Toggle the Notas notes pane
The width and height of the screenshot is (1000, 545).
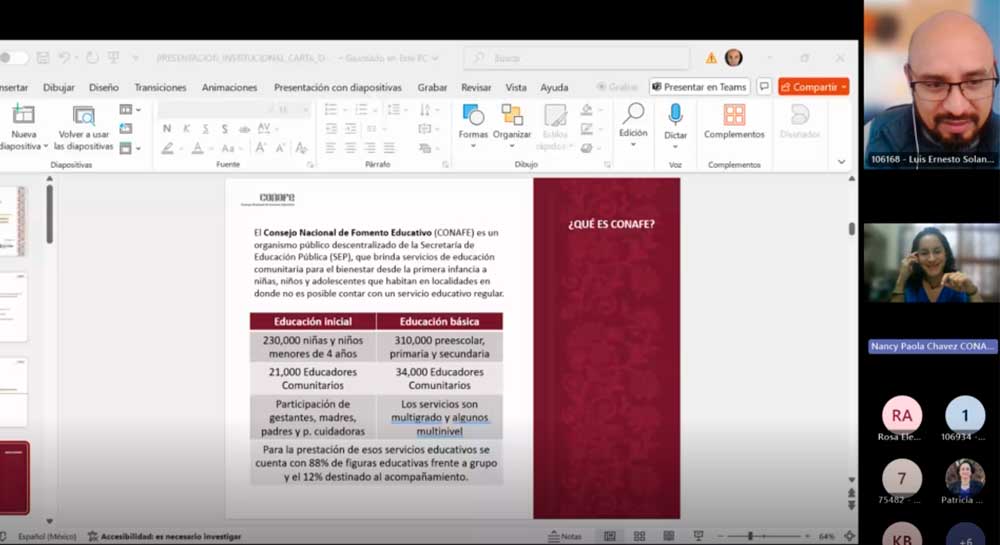pos(565,536)
